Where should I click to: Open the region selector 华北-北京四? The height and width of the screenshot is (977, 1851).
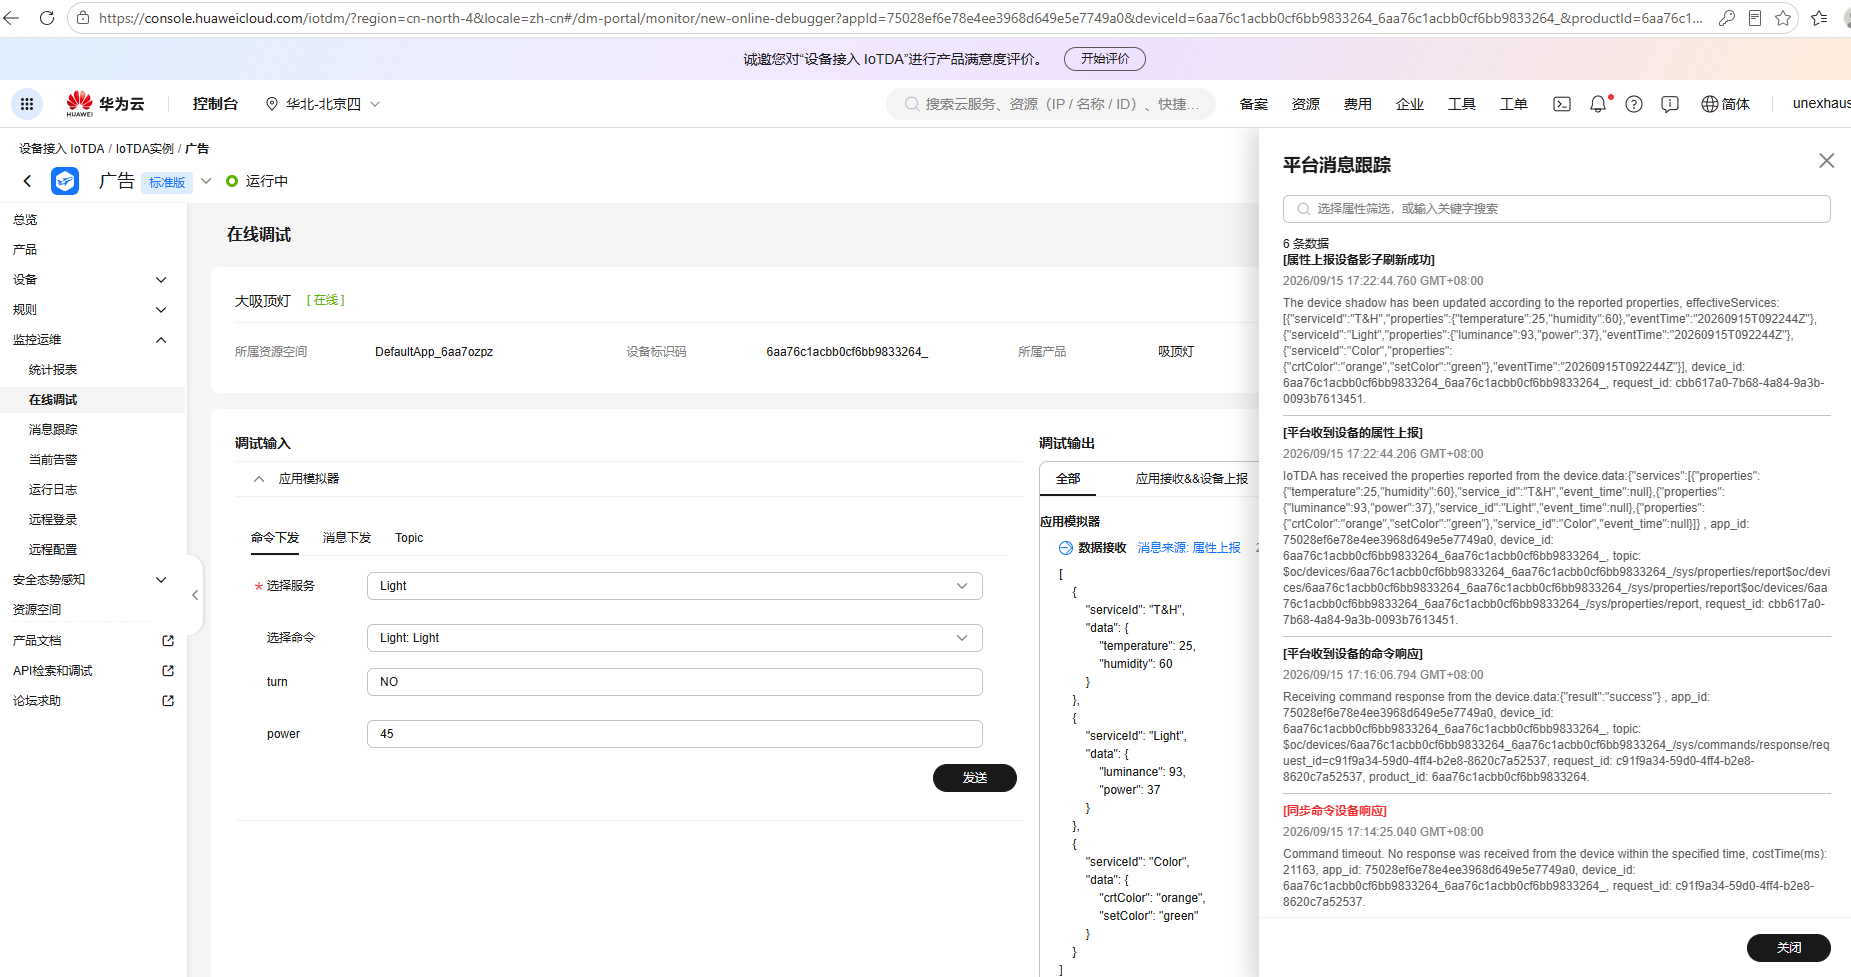click(323, 104)
